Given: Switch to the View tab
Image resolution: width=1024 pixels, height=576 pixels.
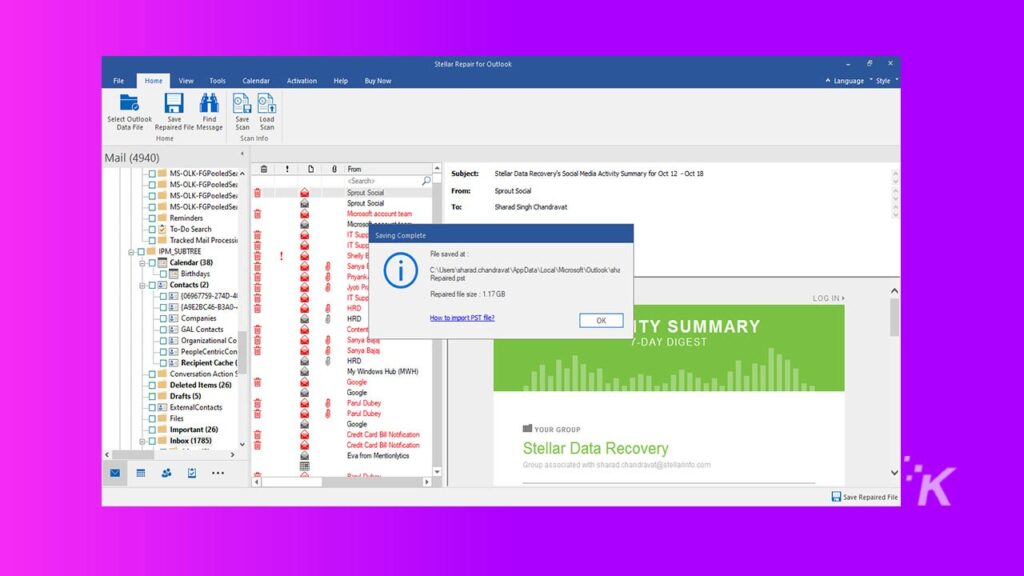Looking at the screenshot, I should pos(185,81).
